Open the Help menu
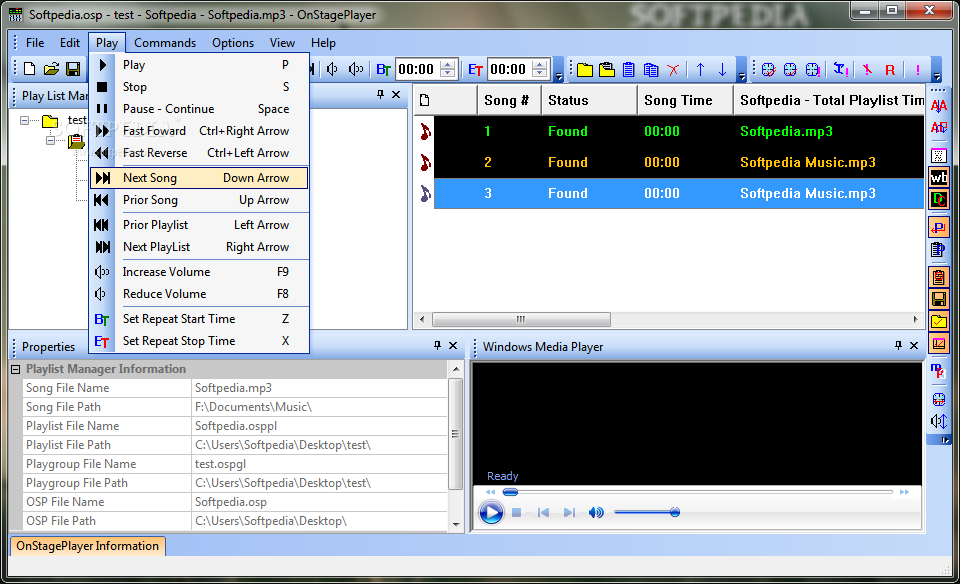Image resolution: width=960 pixels, height=584 pixels. [323, 43]
